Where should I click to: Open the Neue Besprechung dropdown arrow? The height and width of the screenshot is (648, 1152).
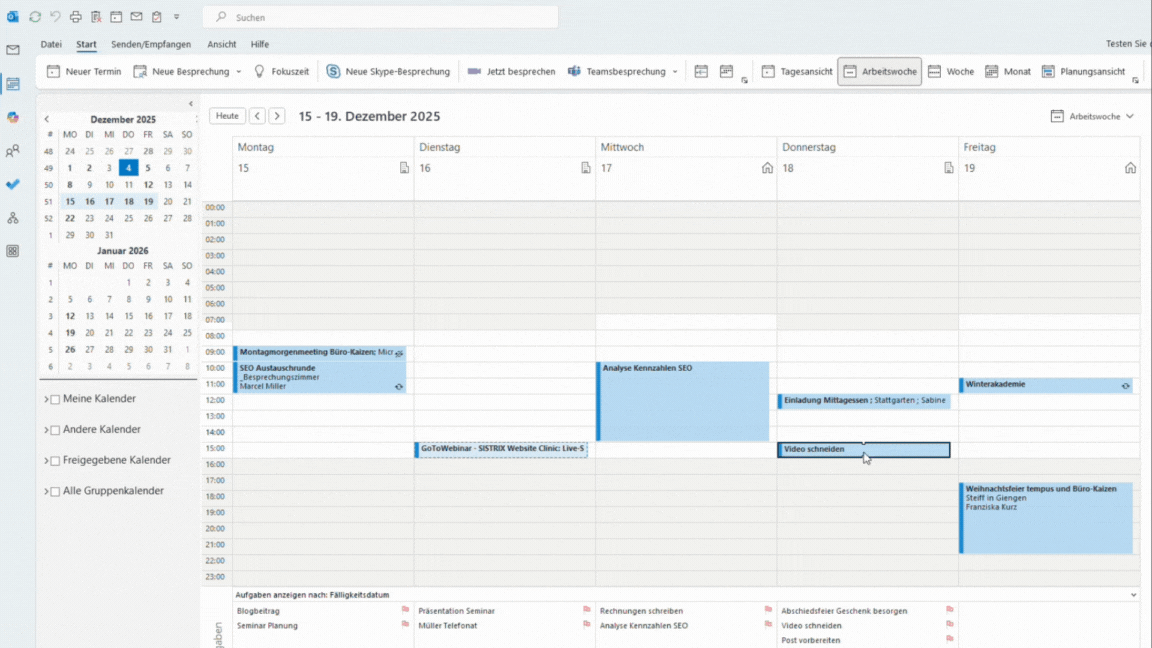239,72
